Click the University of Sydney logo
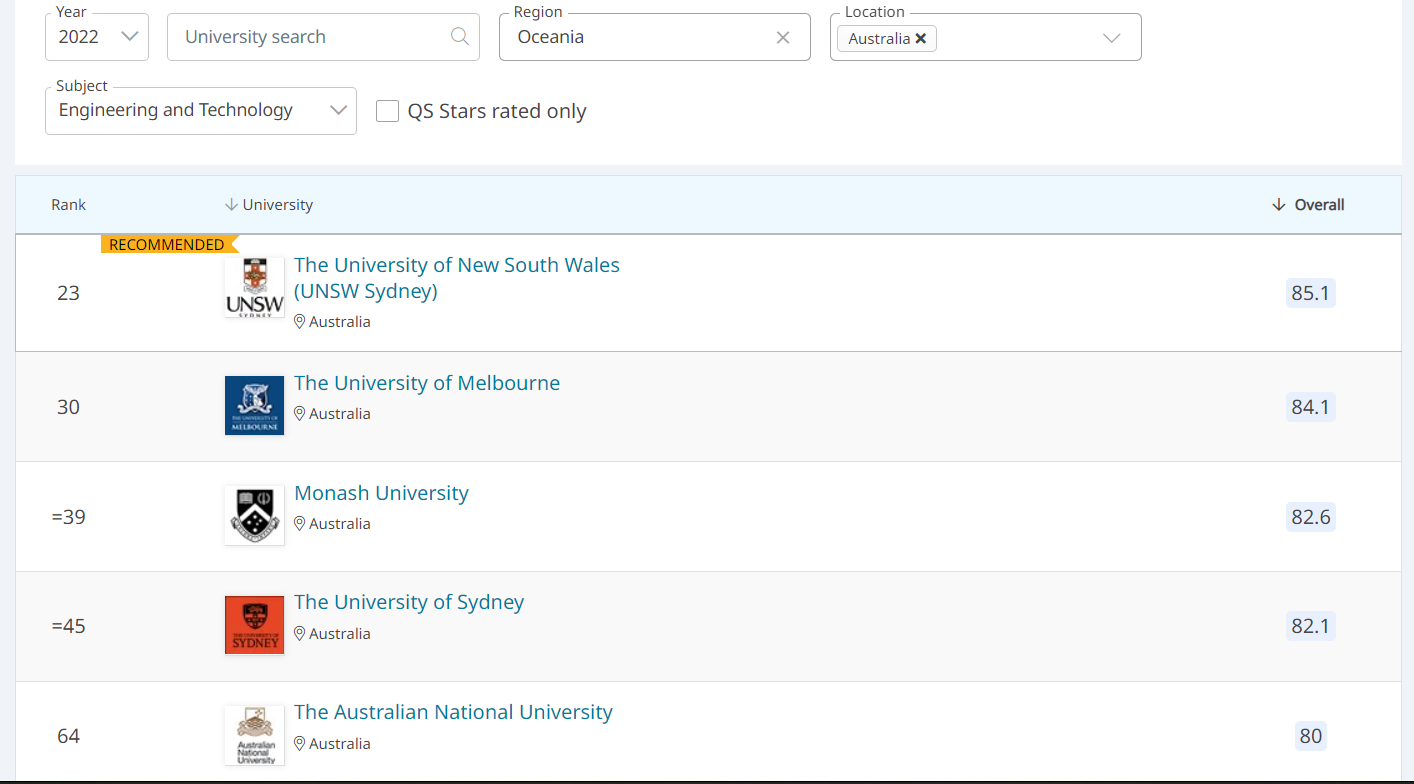The image size is (1414, 784). (x=254, y=625)
